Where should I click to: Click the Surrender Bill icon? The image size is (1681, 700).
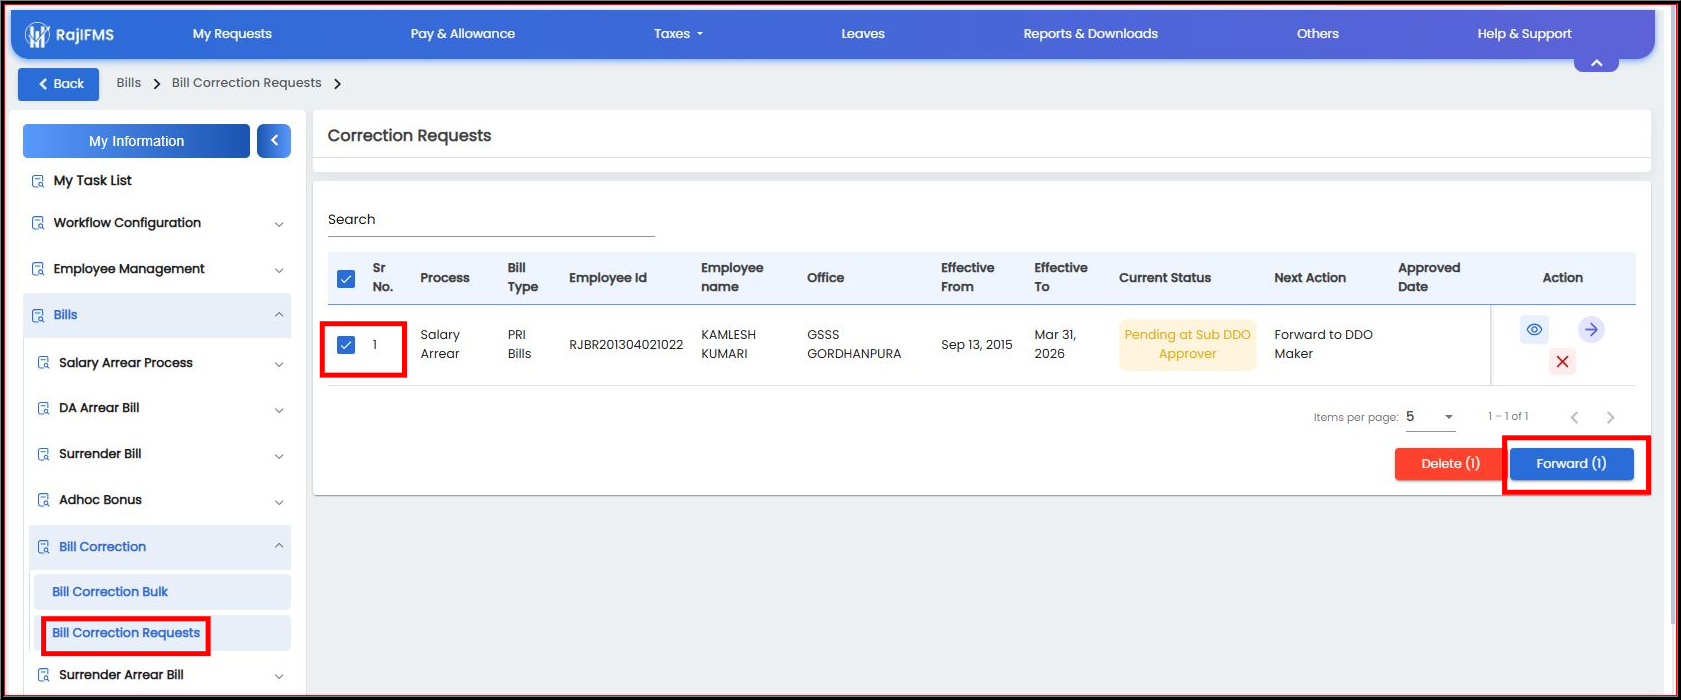tap(43, 454)
